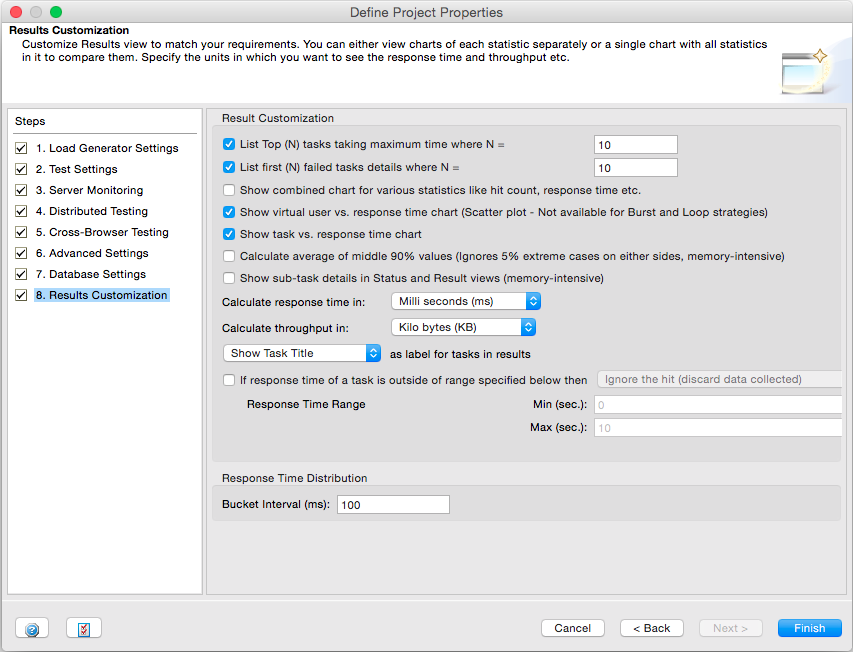The width and height of the screenshot is (853, 652).
Task: Click the < Back button
Action: [652, 628]
